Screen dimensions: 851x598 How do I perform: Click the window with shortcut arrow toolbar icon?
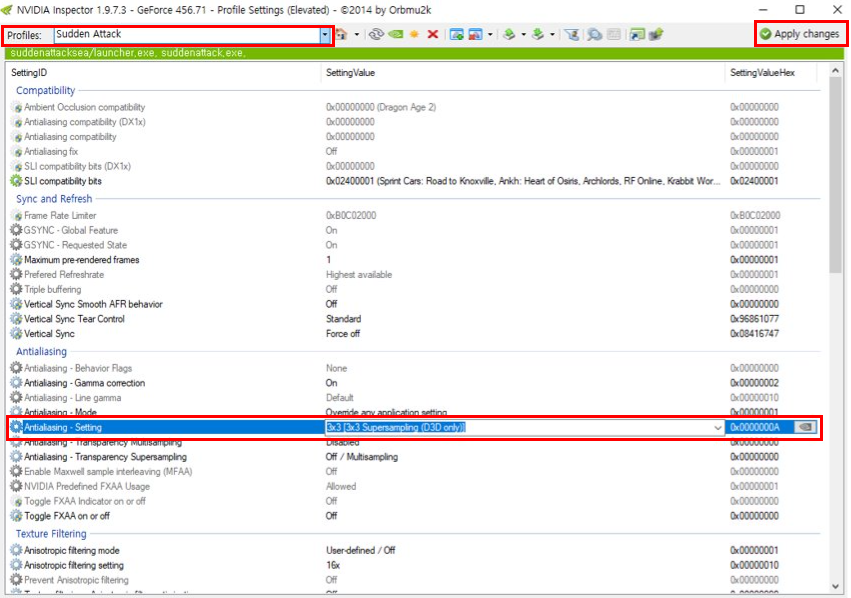click(x=637, y=34)
